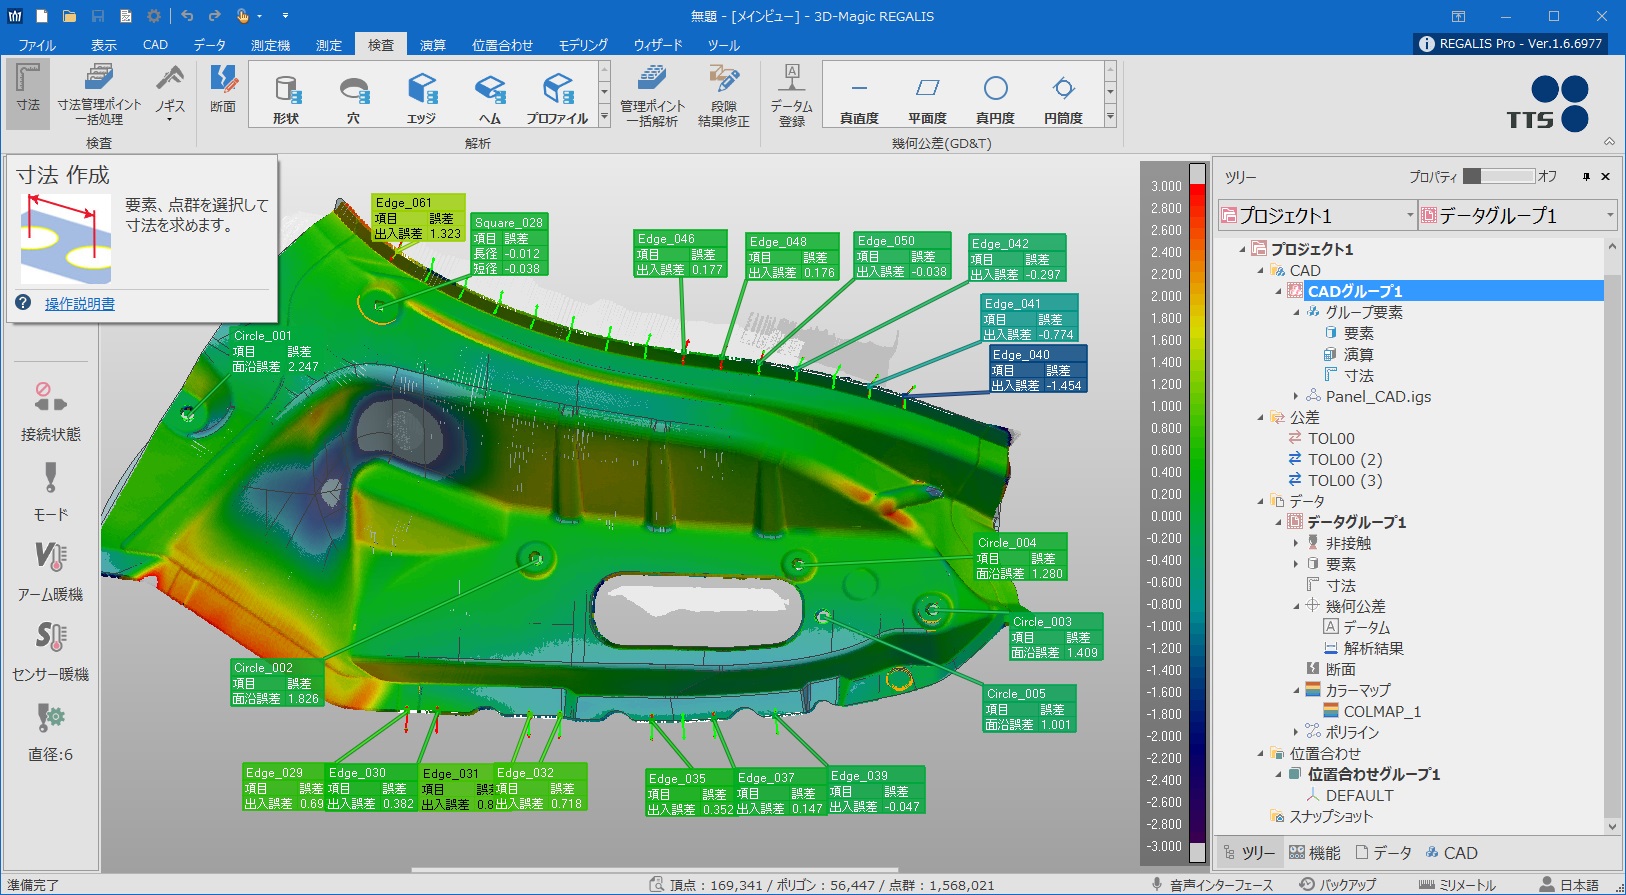The width and height of the screenshot is (1626, 895).
Task: Expand the ポリライン tree node
Action: pos(1296,732)
